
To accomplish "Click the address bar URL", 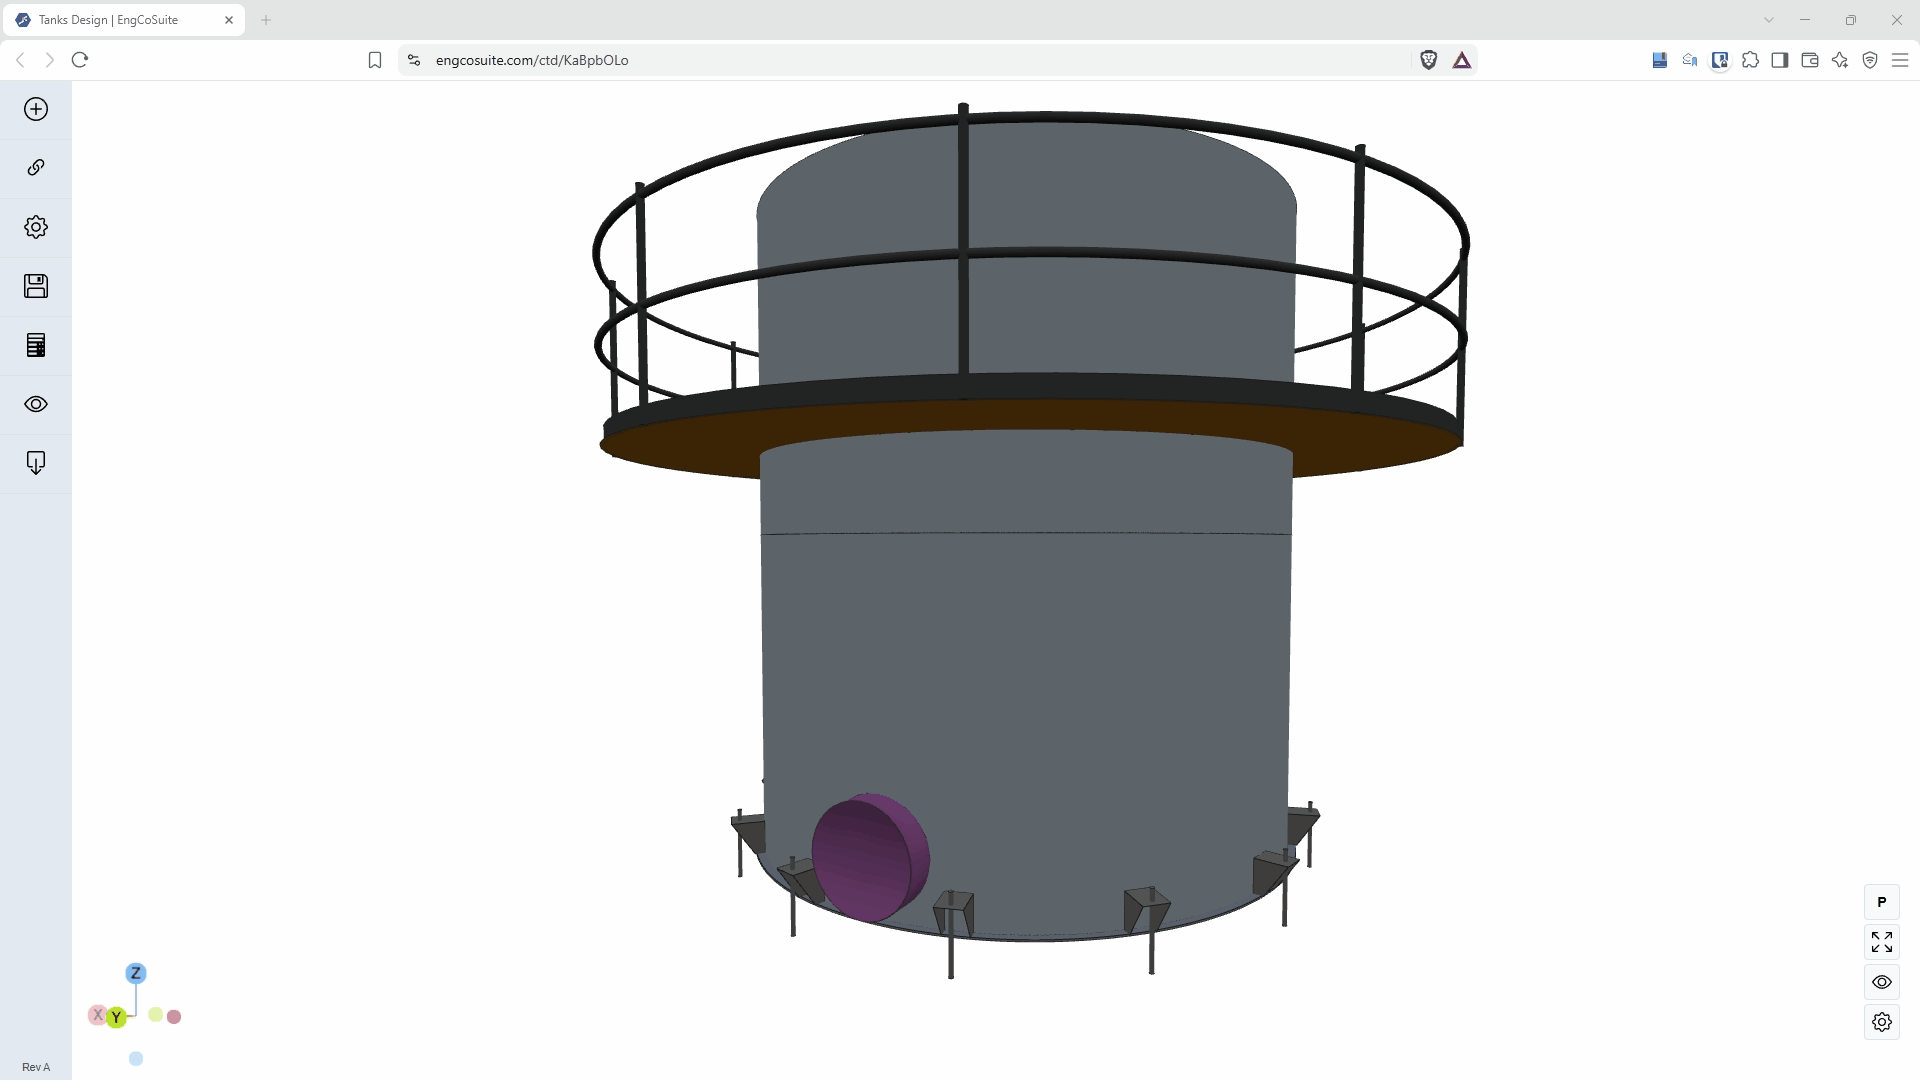I will coord(532,60).
